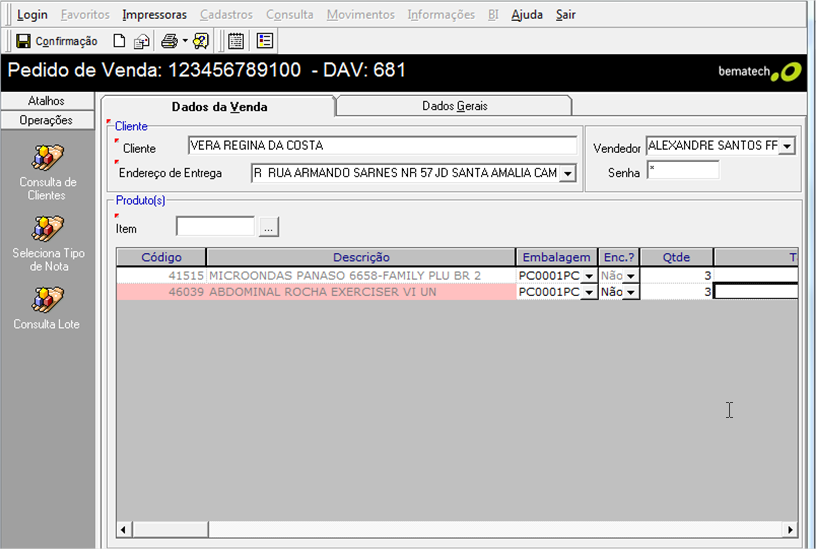Image resolution: width=816 pixels, height=549 pixels.
Task: Open Enc.? dropdown for ABDOMINAL row
Action: (x=630, y=292)
